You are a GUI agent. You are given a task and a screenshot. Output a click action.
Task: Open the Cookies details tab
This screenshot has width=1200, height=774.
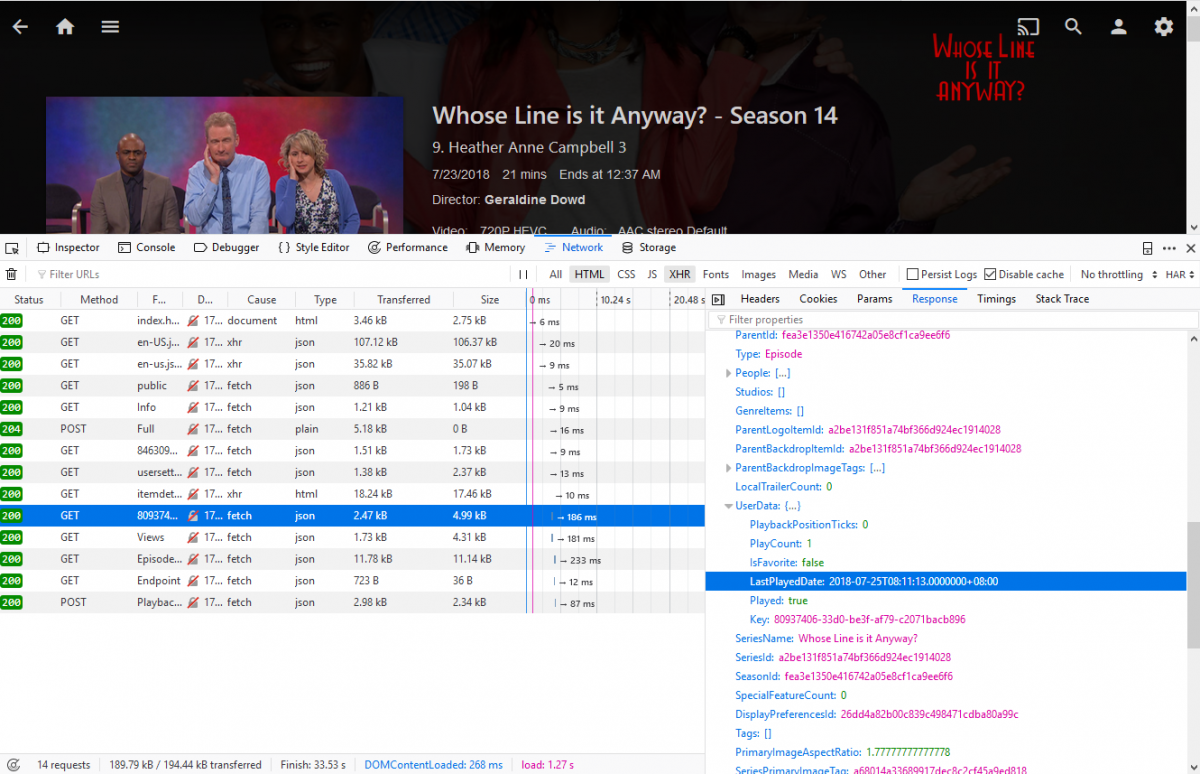[818, 299]
